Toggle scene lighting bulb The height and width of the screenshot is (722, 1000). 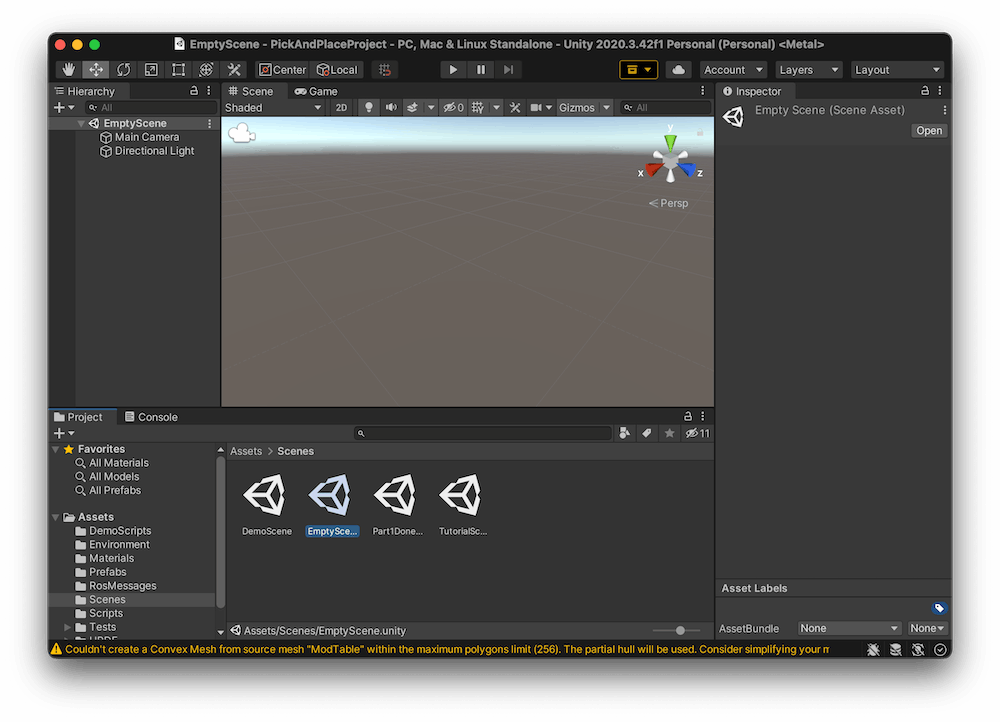click(368, 108)
